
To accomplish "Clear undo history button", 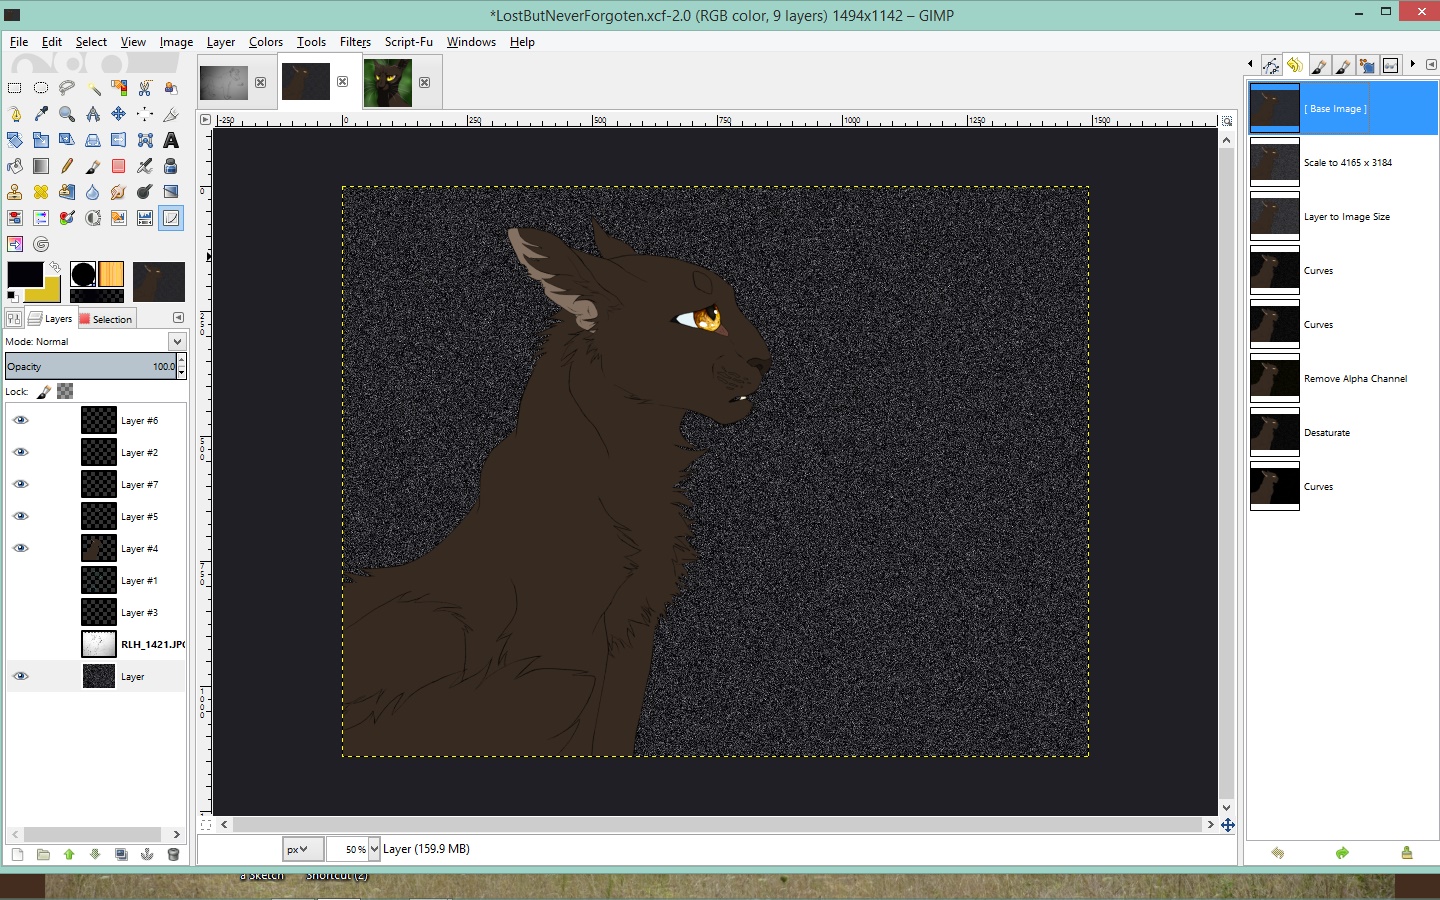I will [x=1407, y=853].
